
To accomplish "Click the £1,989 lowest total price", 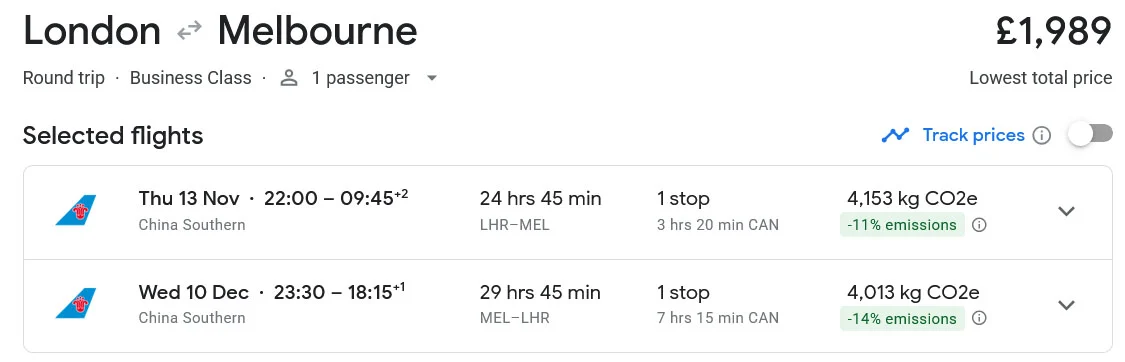I will tap(1054, 32).
